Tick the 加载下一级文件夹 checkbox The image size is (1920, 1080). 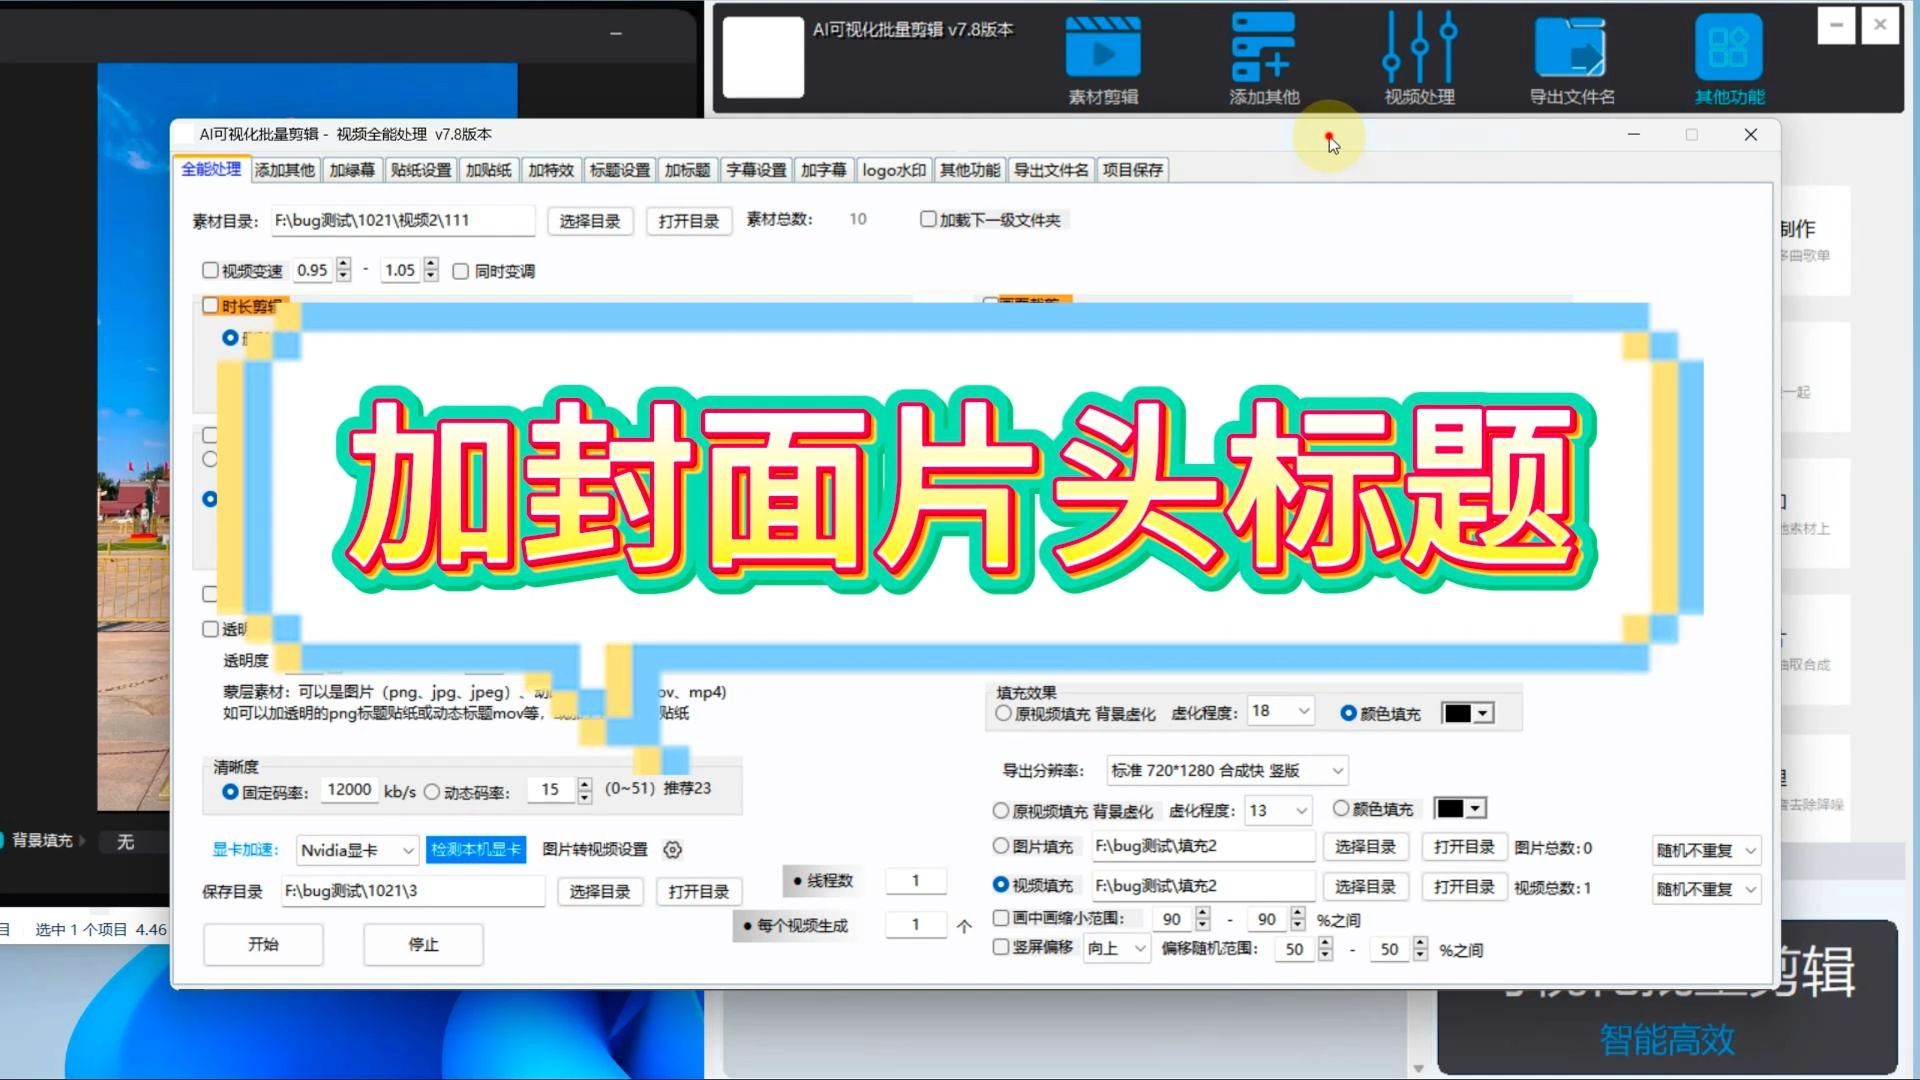(928, 219)
